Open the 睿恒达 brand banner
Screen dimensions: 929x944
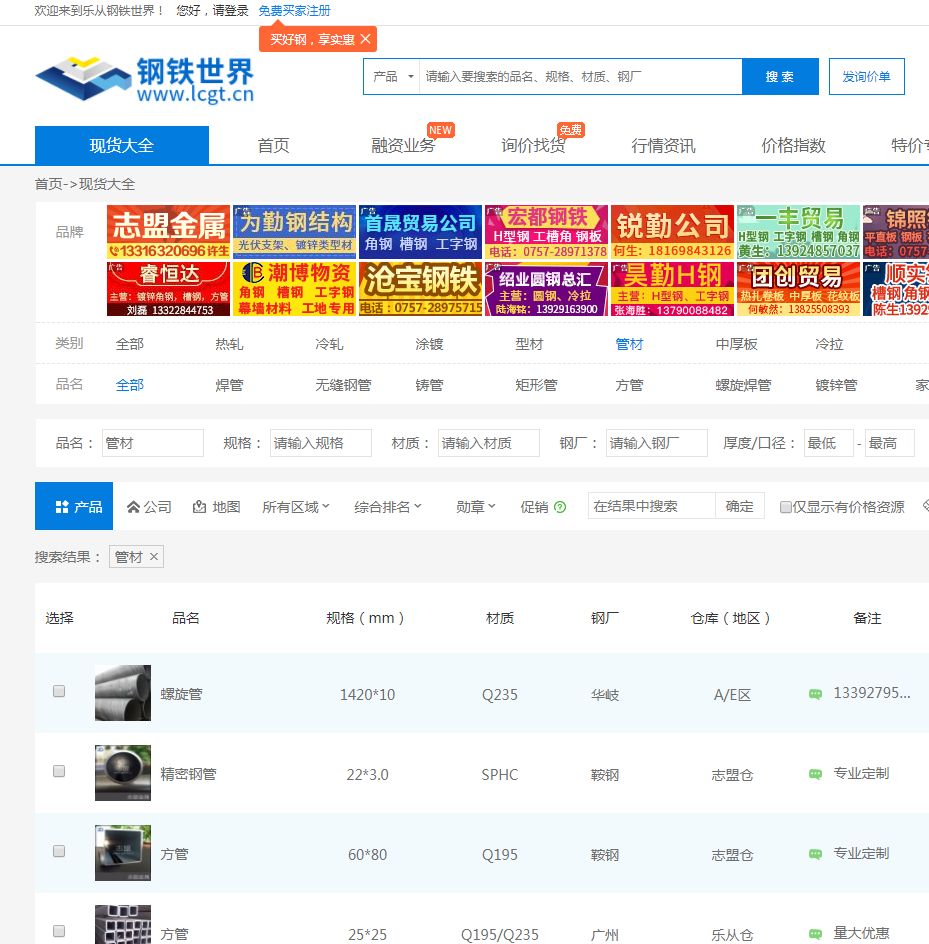[169, 289]
